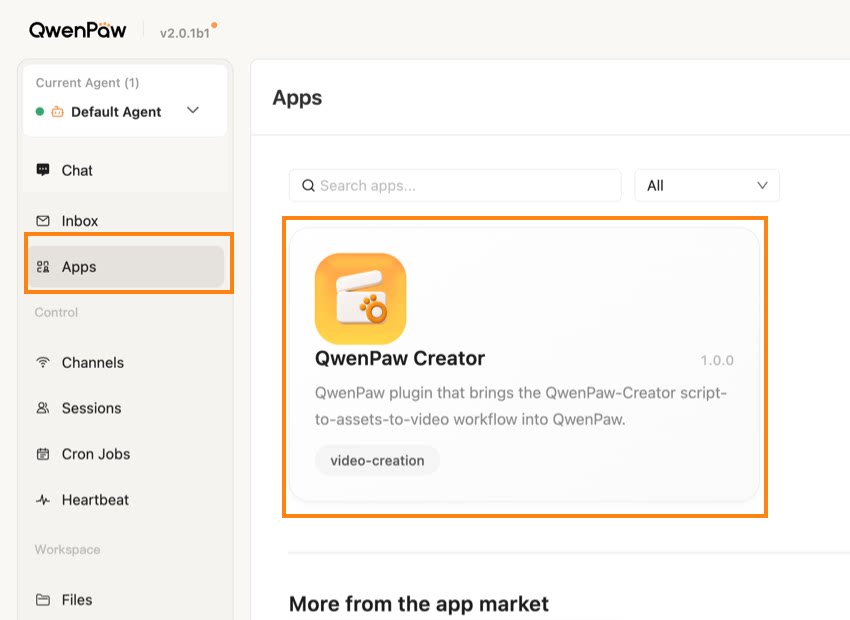Click the arrow on the All filter
The image size is (850, 620).
pos(762,185)
